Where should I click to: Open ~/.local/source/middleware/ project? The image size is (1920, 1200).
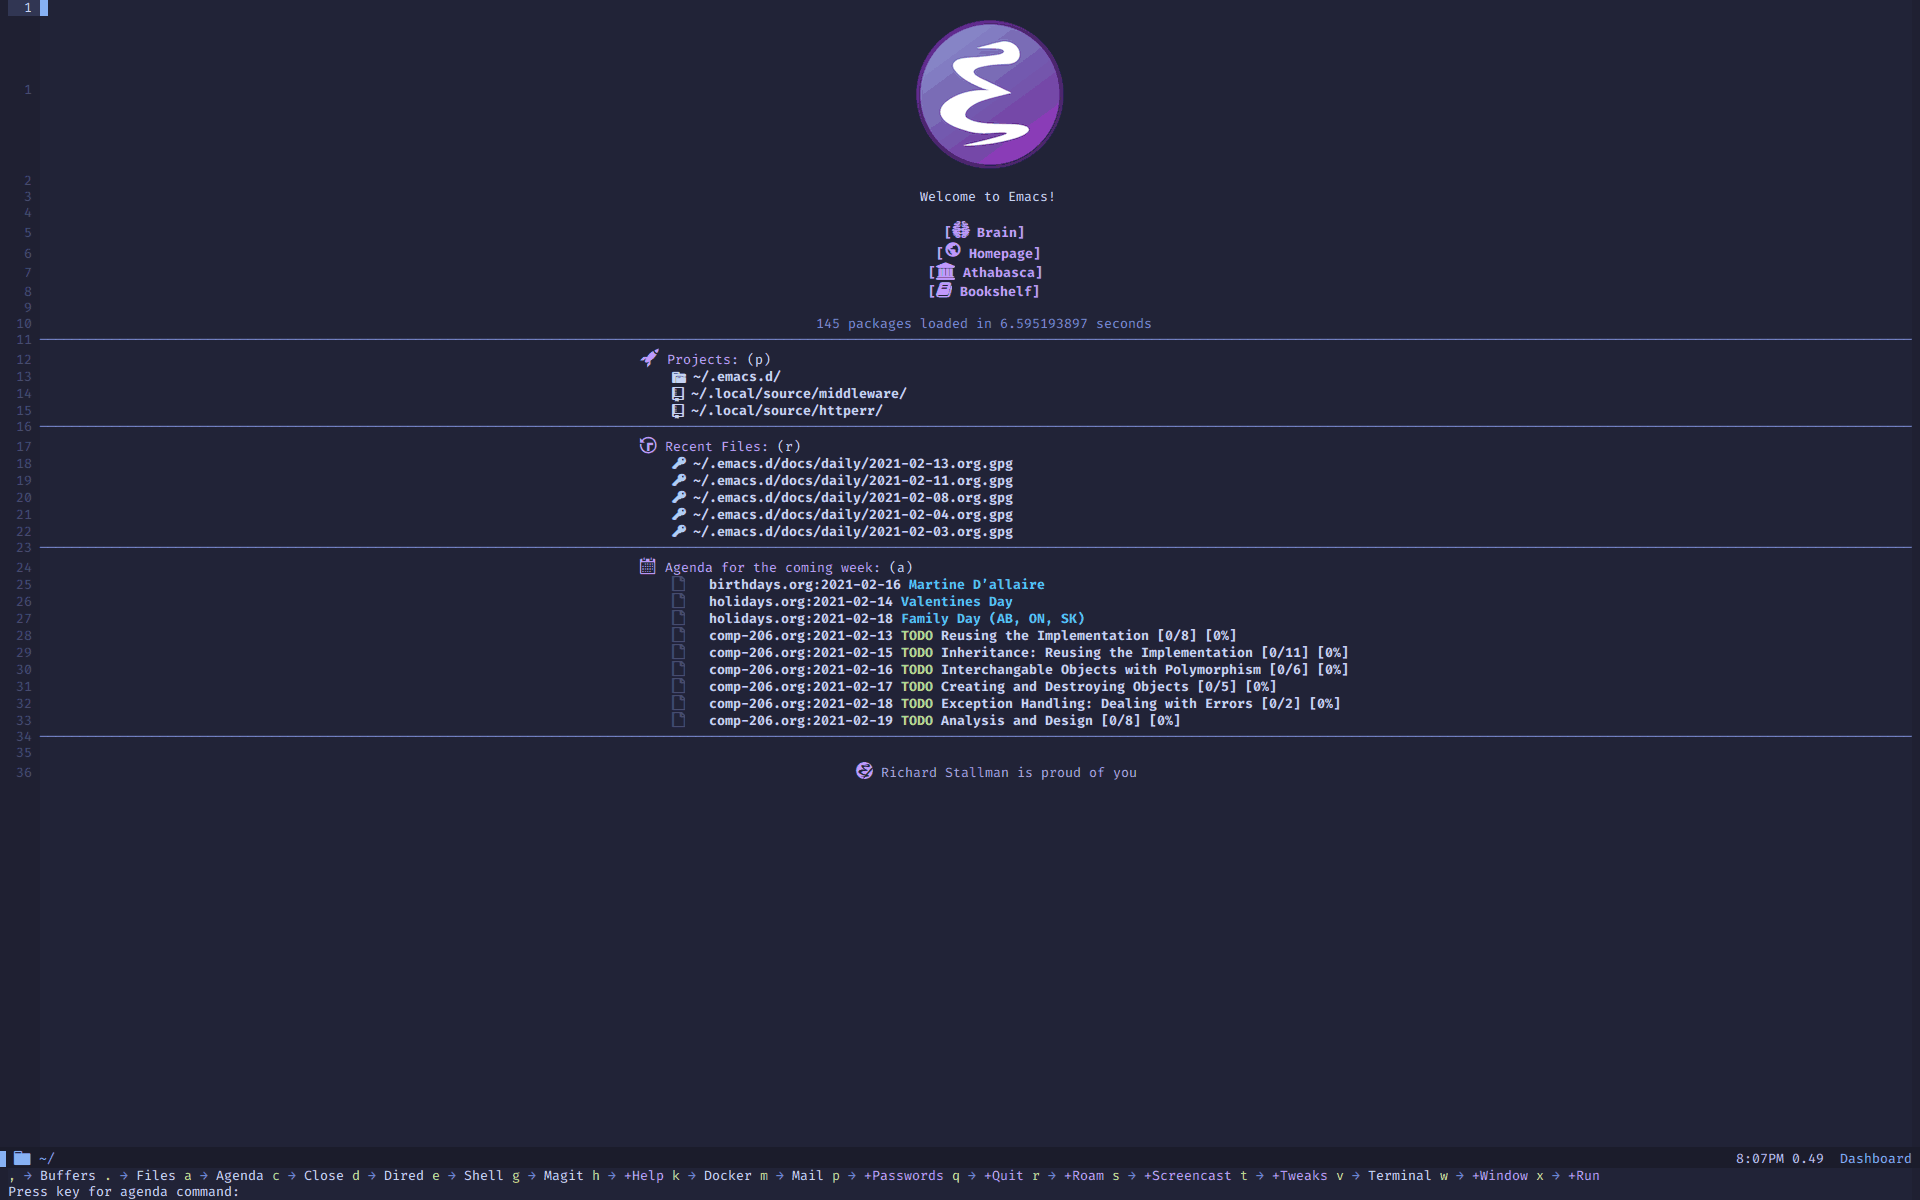point(799,393)
